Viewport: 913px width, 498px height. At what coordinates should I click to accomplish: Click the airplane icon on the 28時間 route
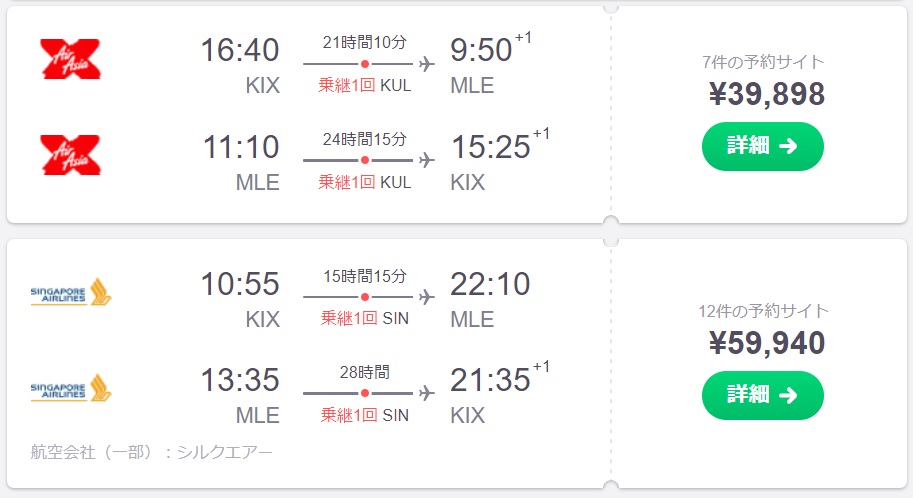pos(427,393)
